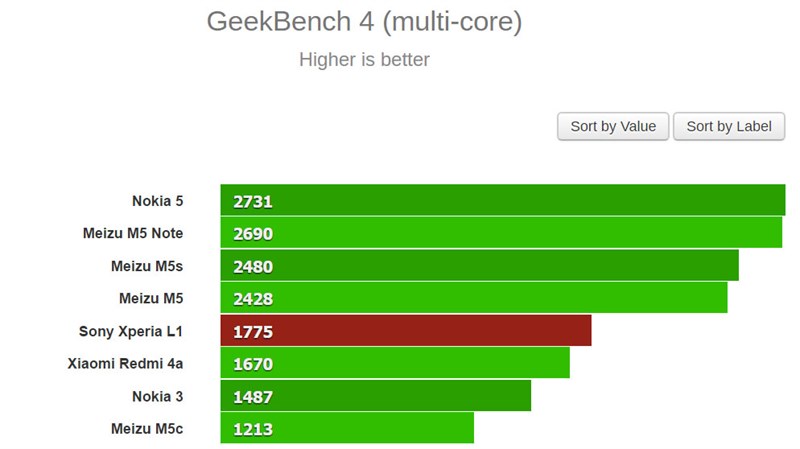The image size is (800, 449).
Task: Click the Sony Xperia L1 label
Action: tap(131, 331)
